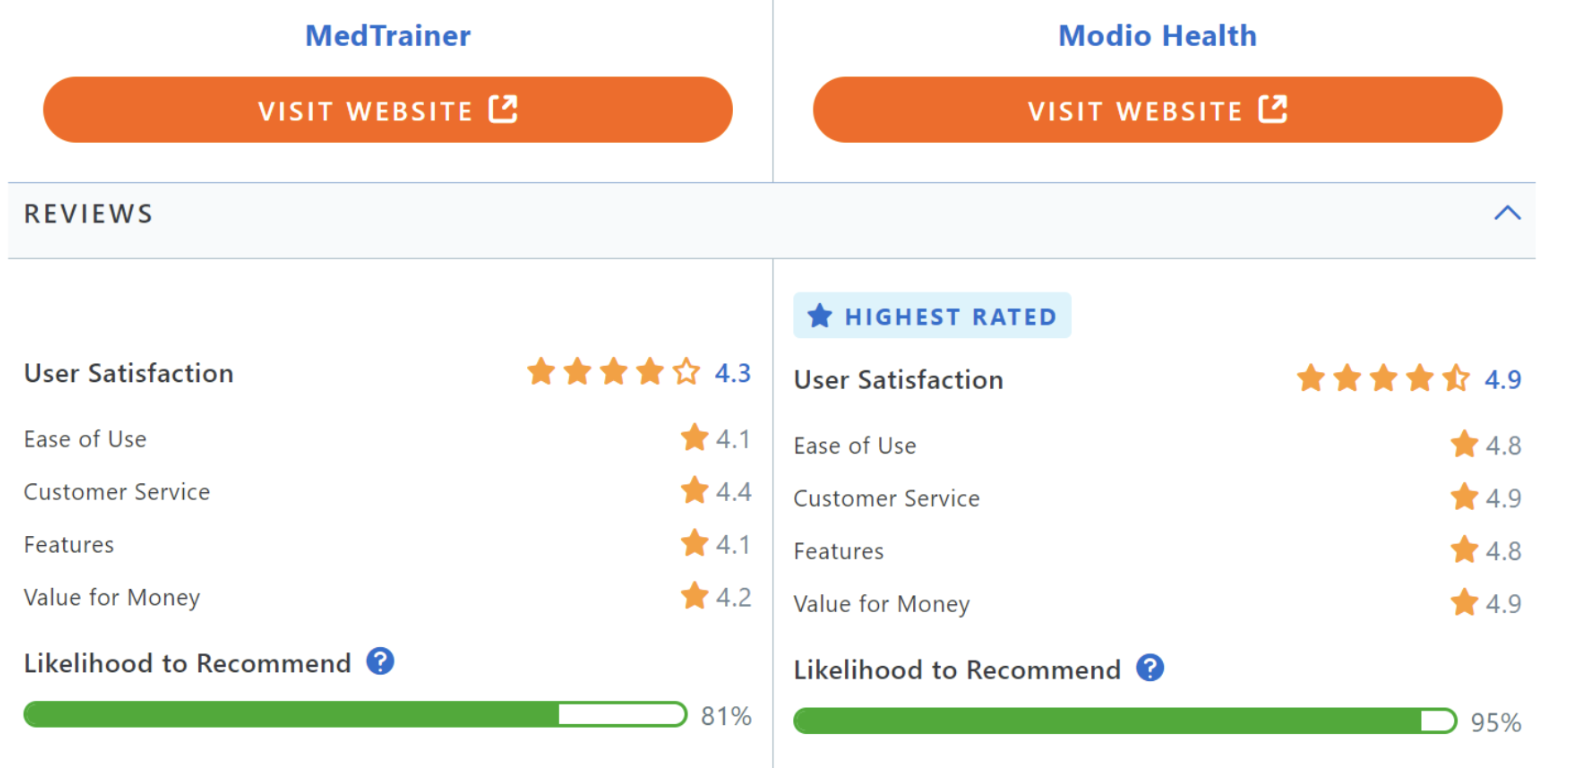
Task: Collapse the Reviews section with chevron
Action: click(1507, 213)
